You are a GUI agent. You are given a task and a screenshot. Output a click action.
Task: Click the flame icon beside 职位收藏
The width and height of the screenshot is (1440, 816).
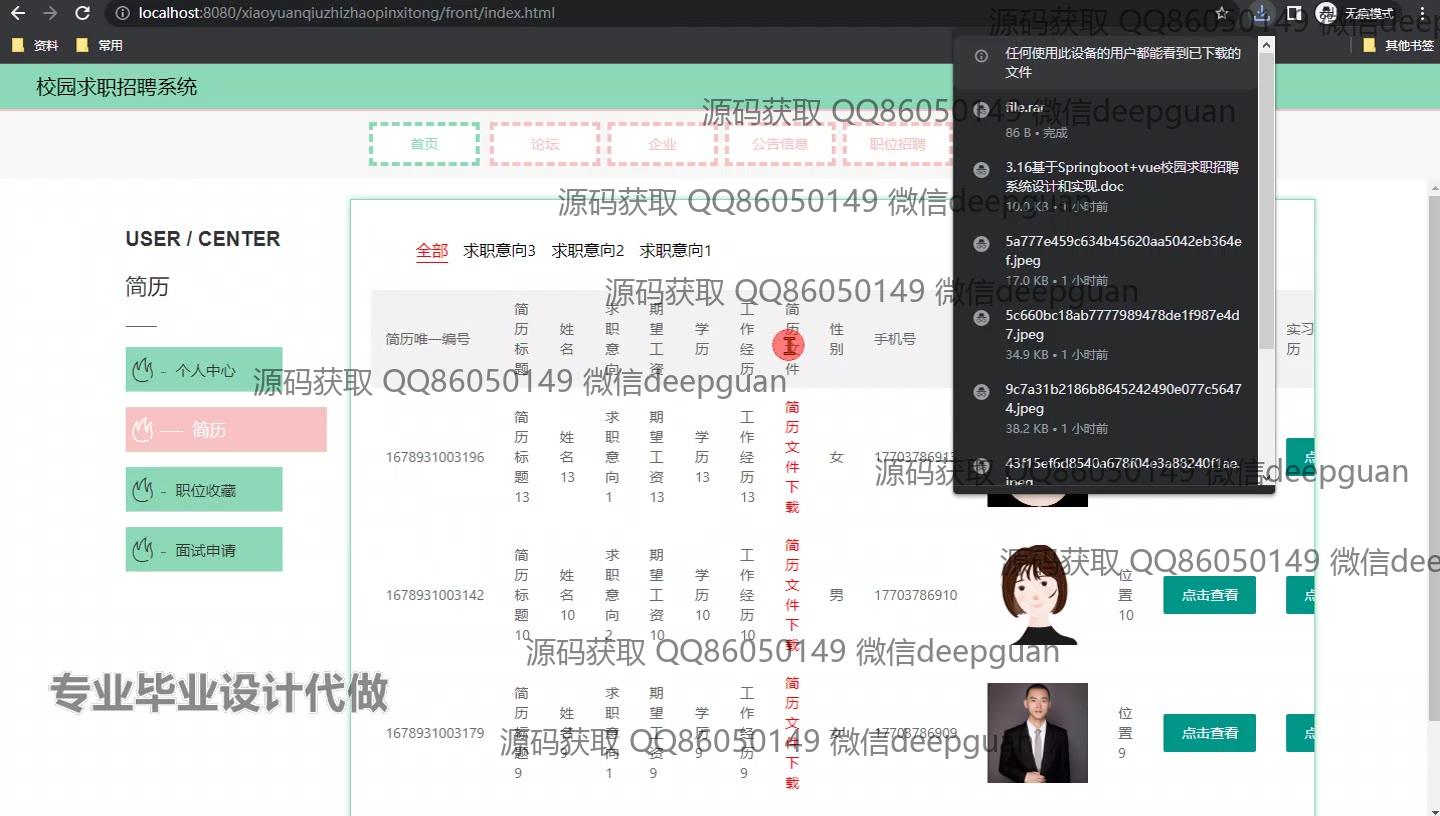click(142, 490)
